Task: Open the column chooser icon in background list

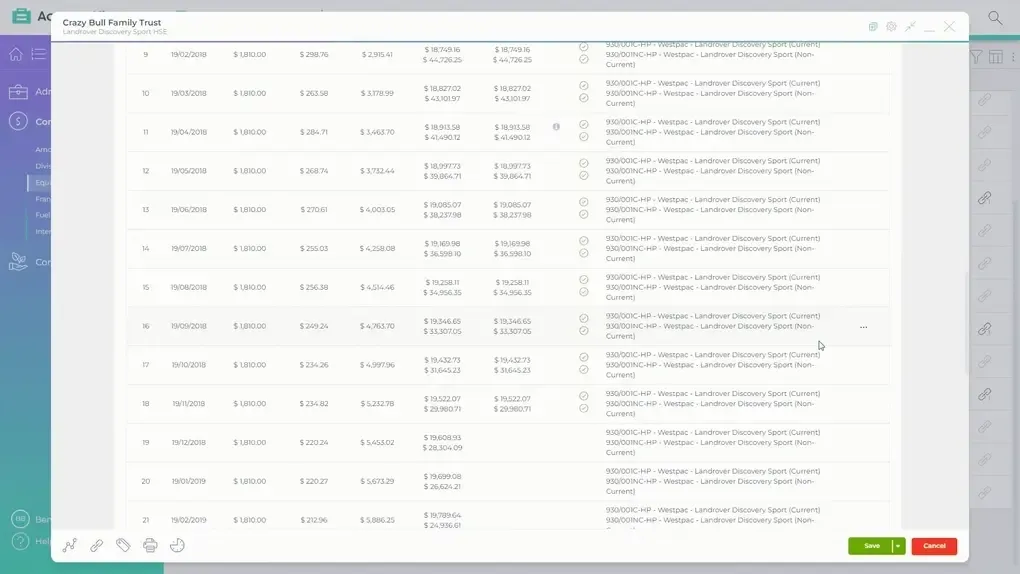Action: 995,57
